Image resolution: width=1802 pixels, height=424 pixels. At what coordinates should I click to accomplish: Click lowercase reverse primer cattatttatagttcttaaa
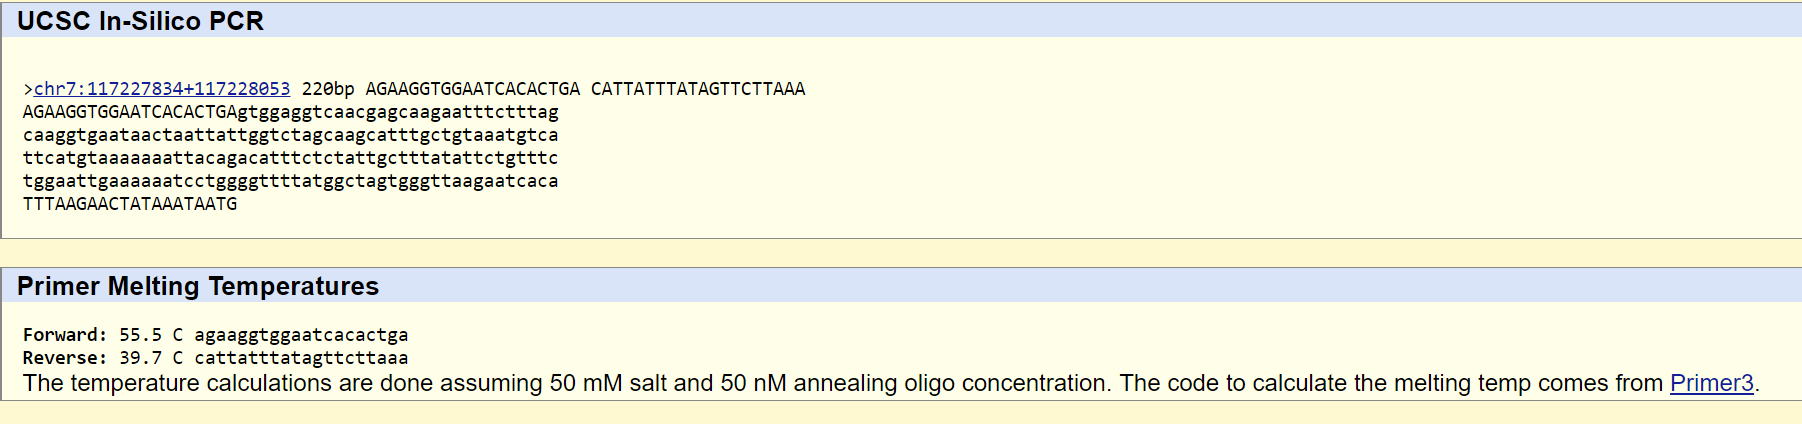pyautogui.click(x=301, y=358)
